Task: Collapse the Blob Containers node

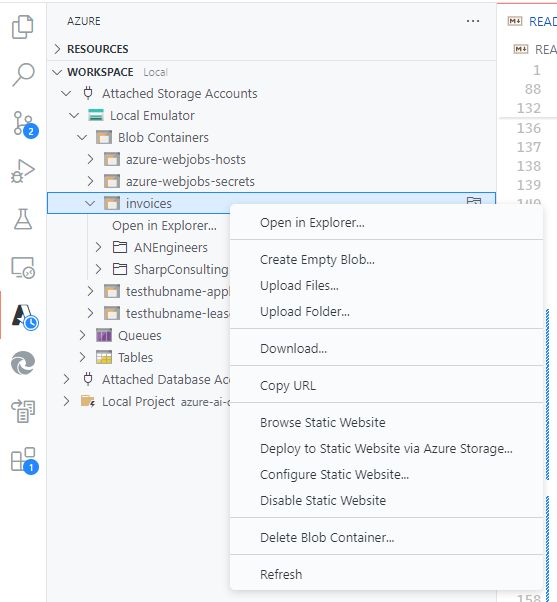Action: (x=82, y=137)
